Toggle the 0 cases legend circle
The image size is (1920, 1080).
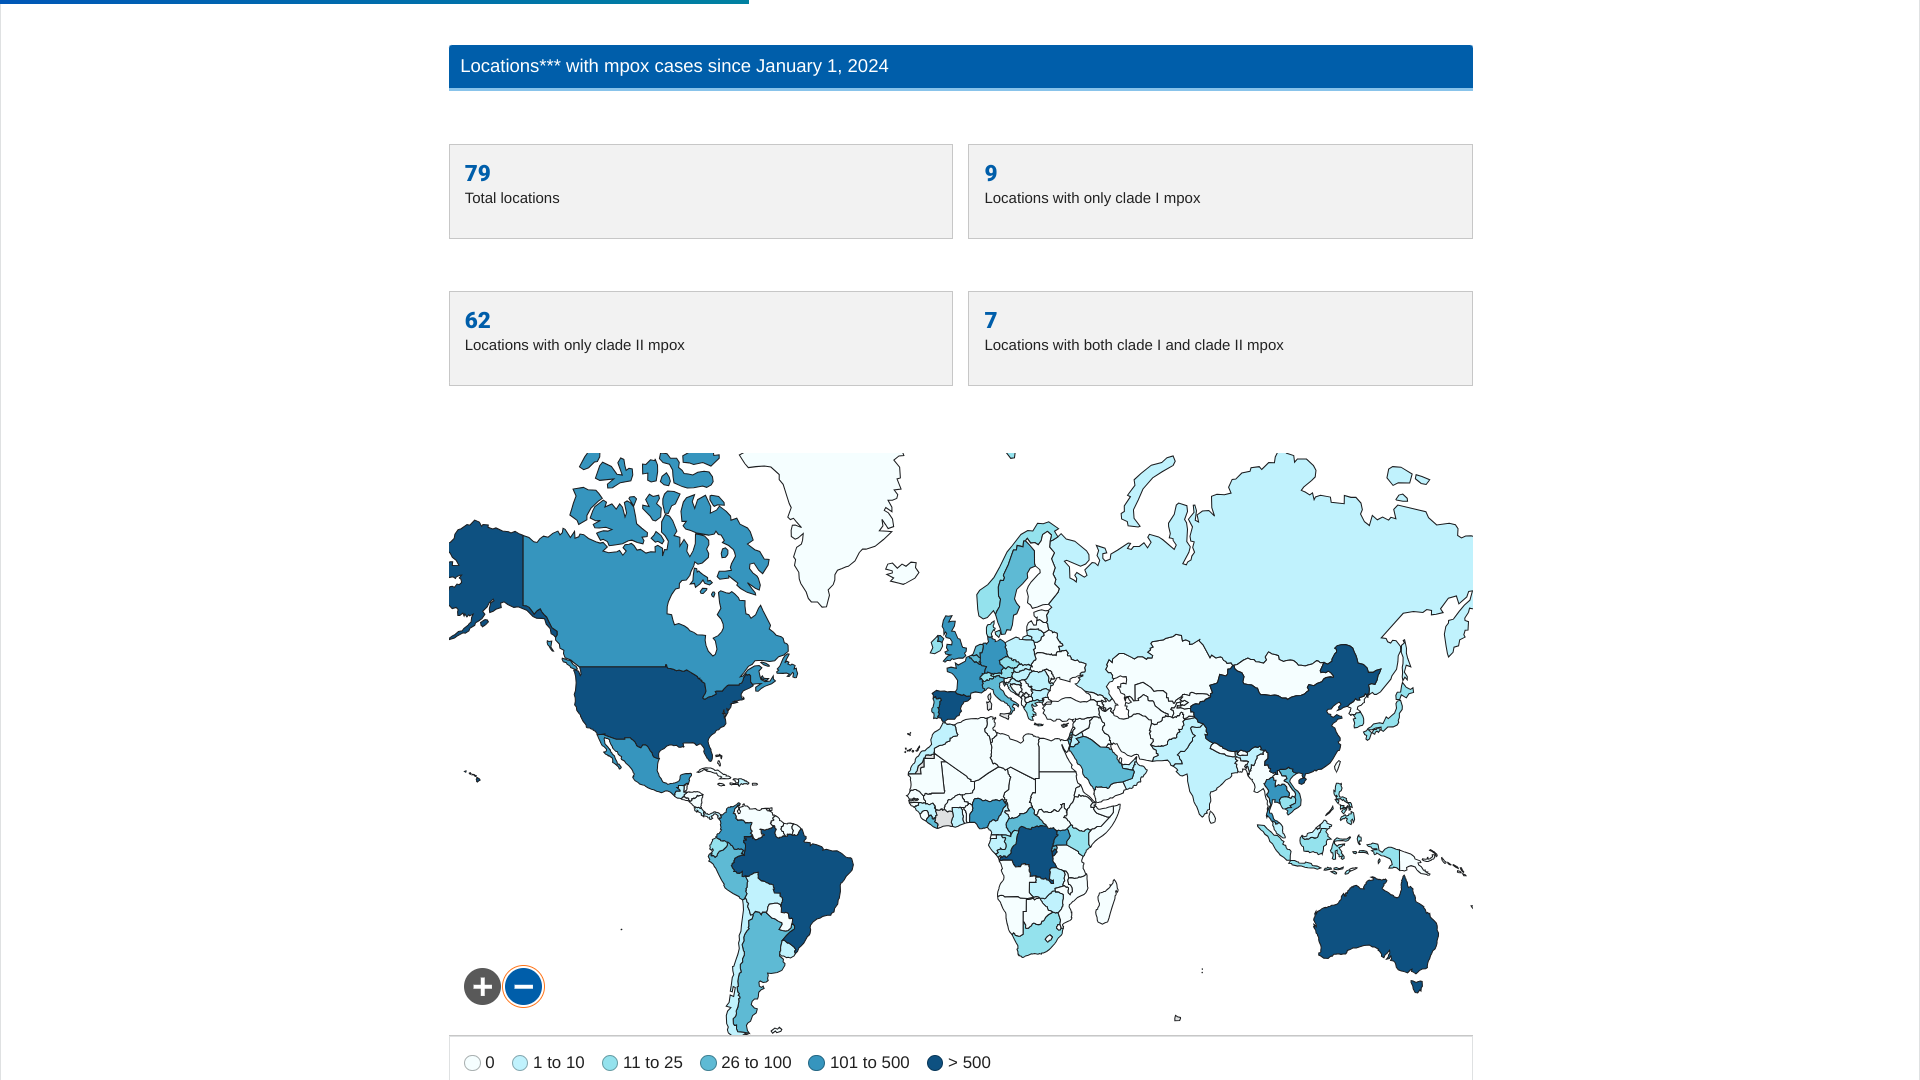coord(472,1063)
